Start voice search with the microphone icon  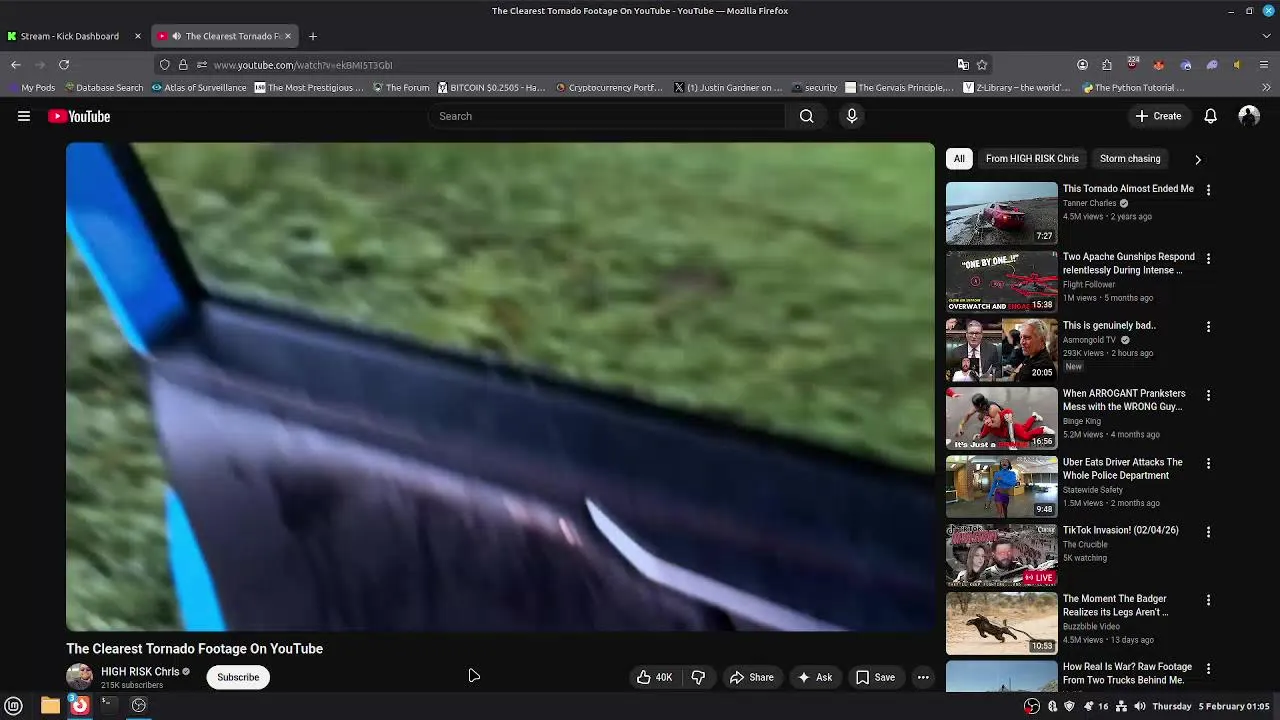[x=852, y=116]
